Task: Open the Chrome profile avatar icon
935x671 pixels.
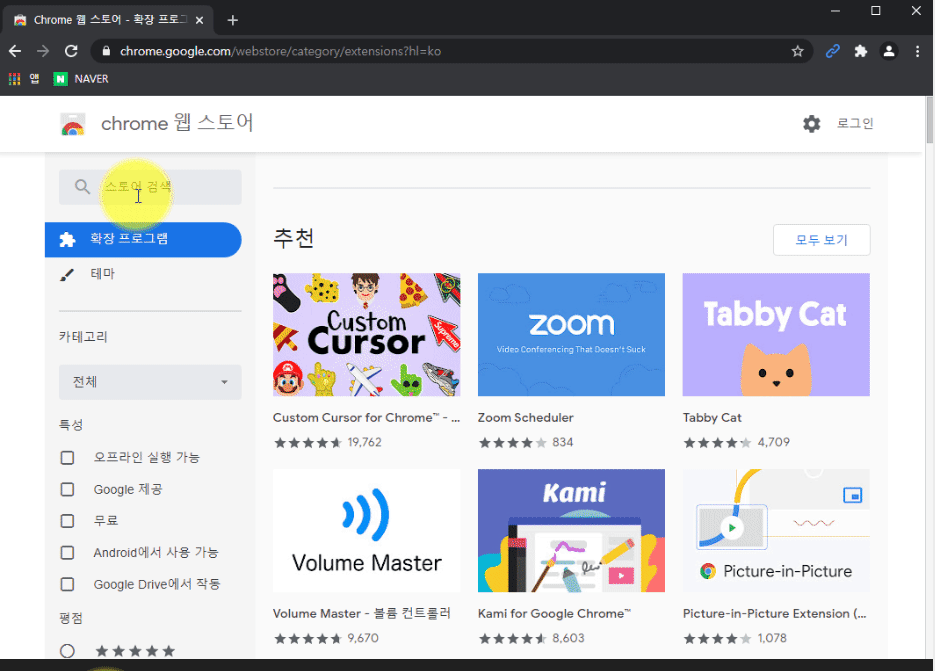Action: [x=888, y=51]
